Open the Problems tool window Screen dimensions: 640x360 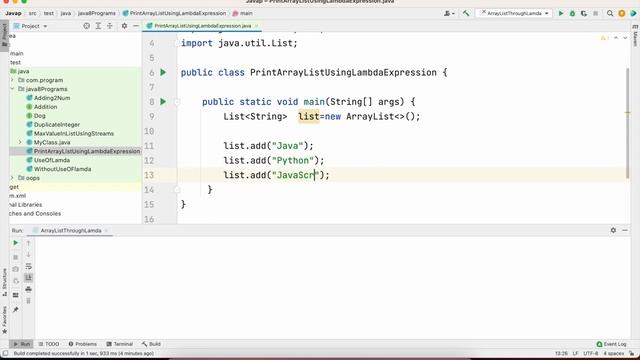coord(82,344)
